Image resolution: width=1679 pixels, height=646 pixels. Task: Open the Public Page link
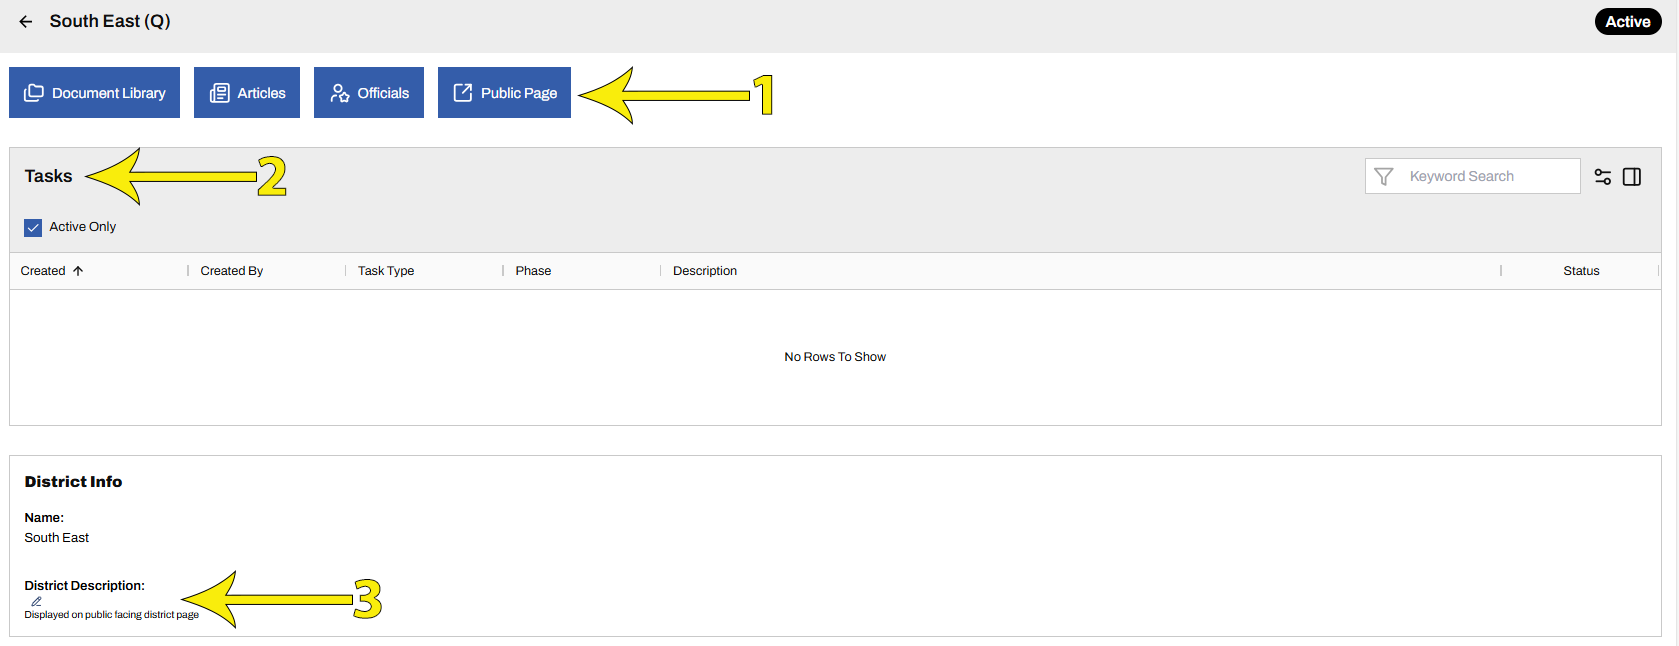click(x=504, y=93)
